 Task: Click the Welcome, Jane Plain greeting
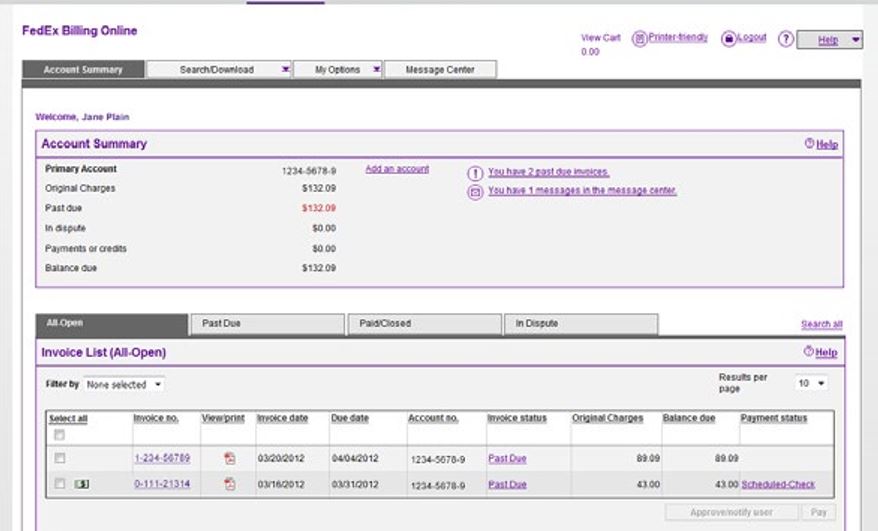pyautogui.click(x=82, y=117)
